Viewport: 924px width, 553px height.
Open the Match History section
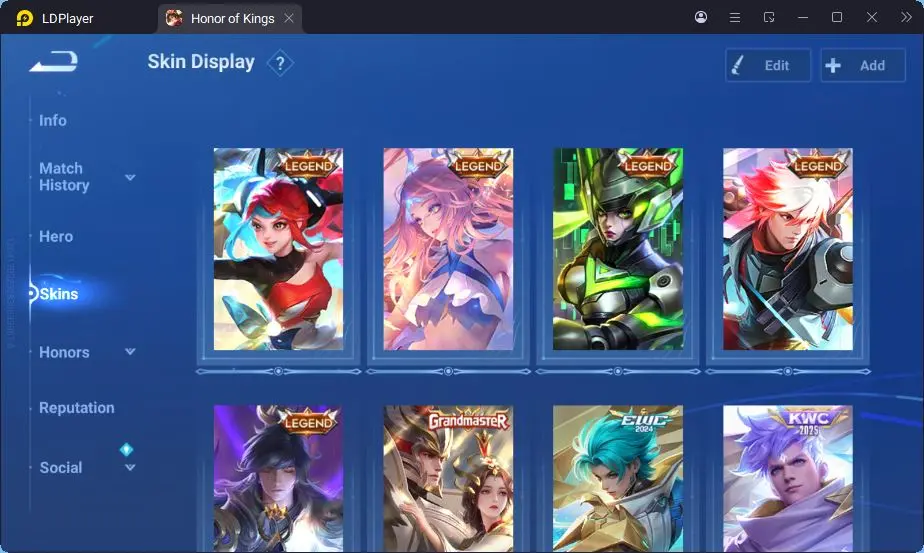[x=64, y=177]
